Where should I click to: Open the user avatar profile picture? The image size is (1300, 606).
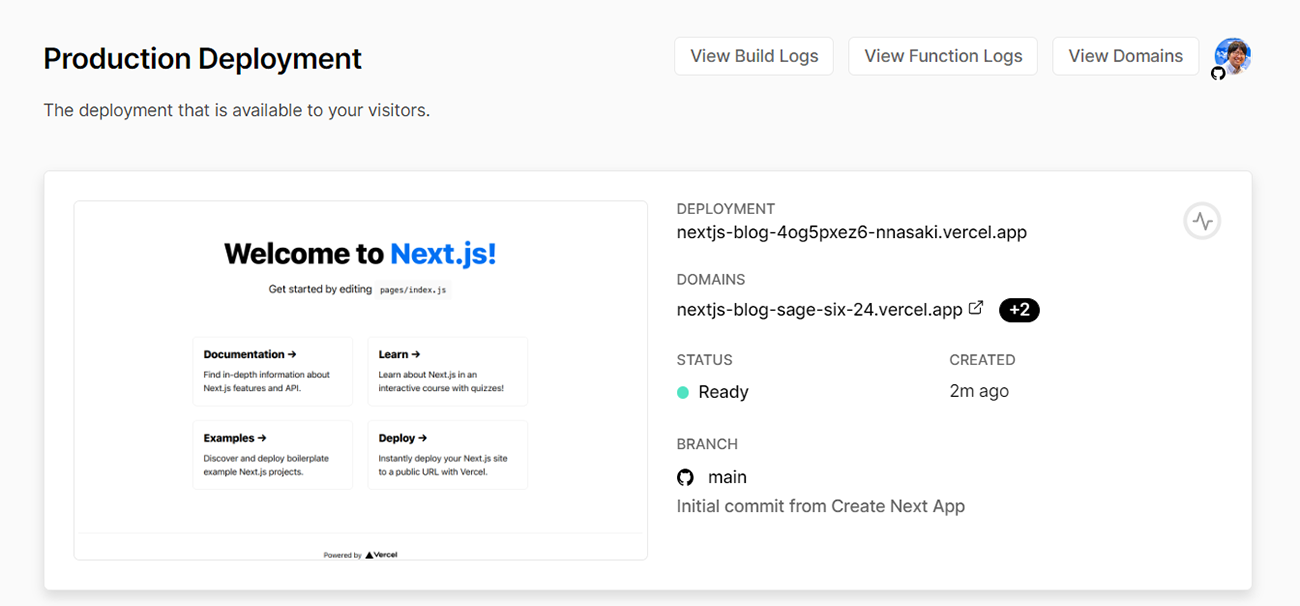[1232, 56]
